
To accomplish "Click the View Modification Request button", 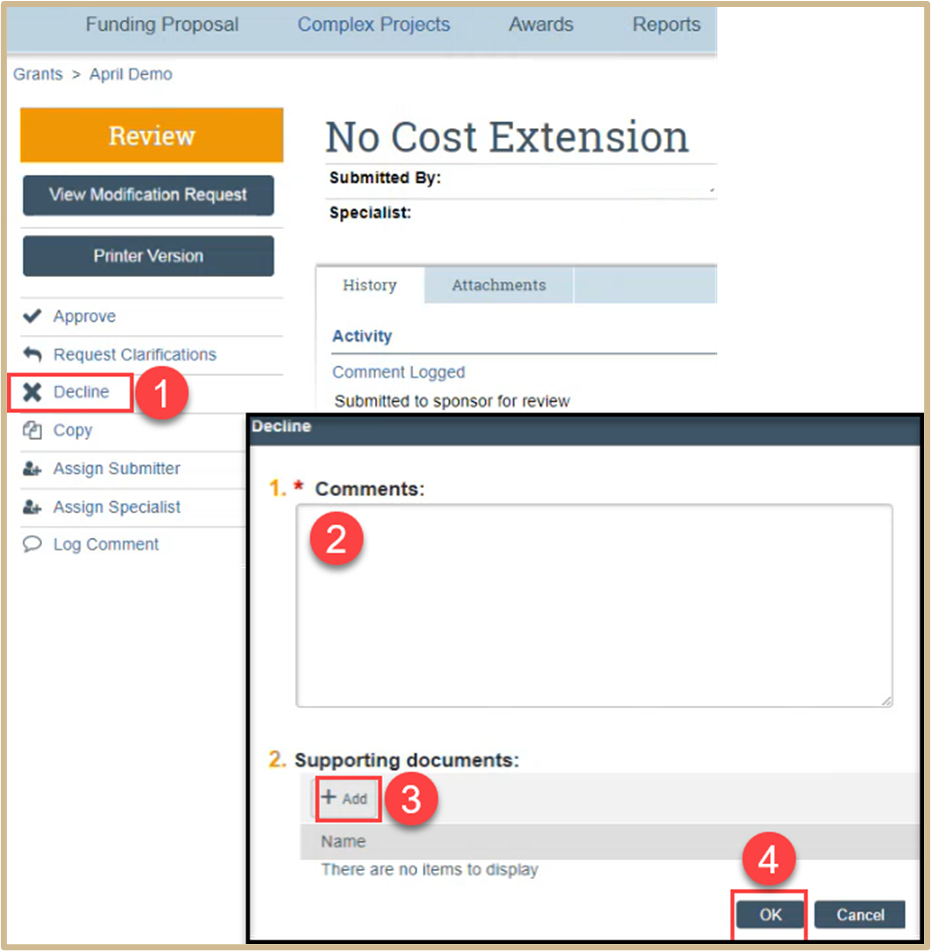I will click(149, 195).
